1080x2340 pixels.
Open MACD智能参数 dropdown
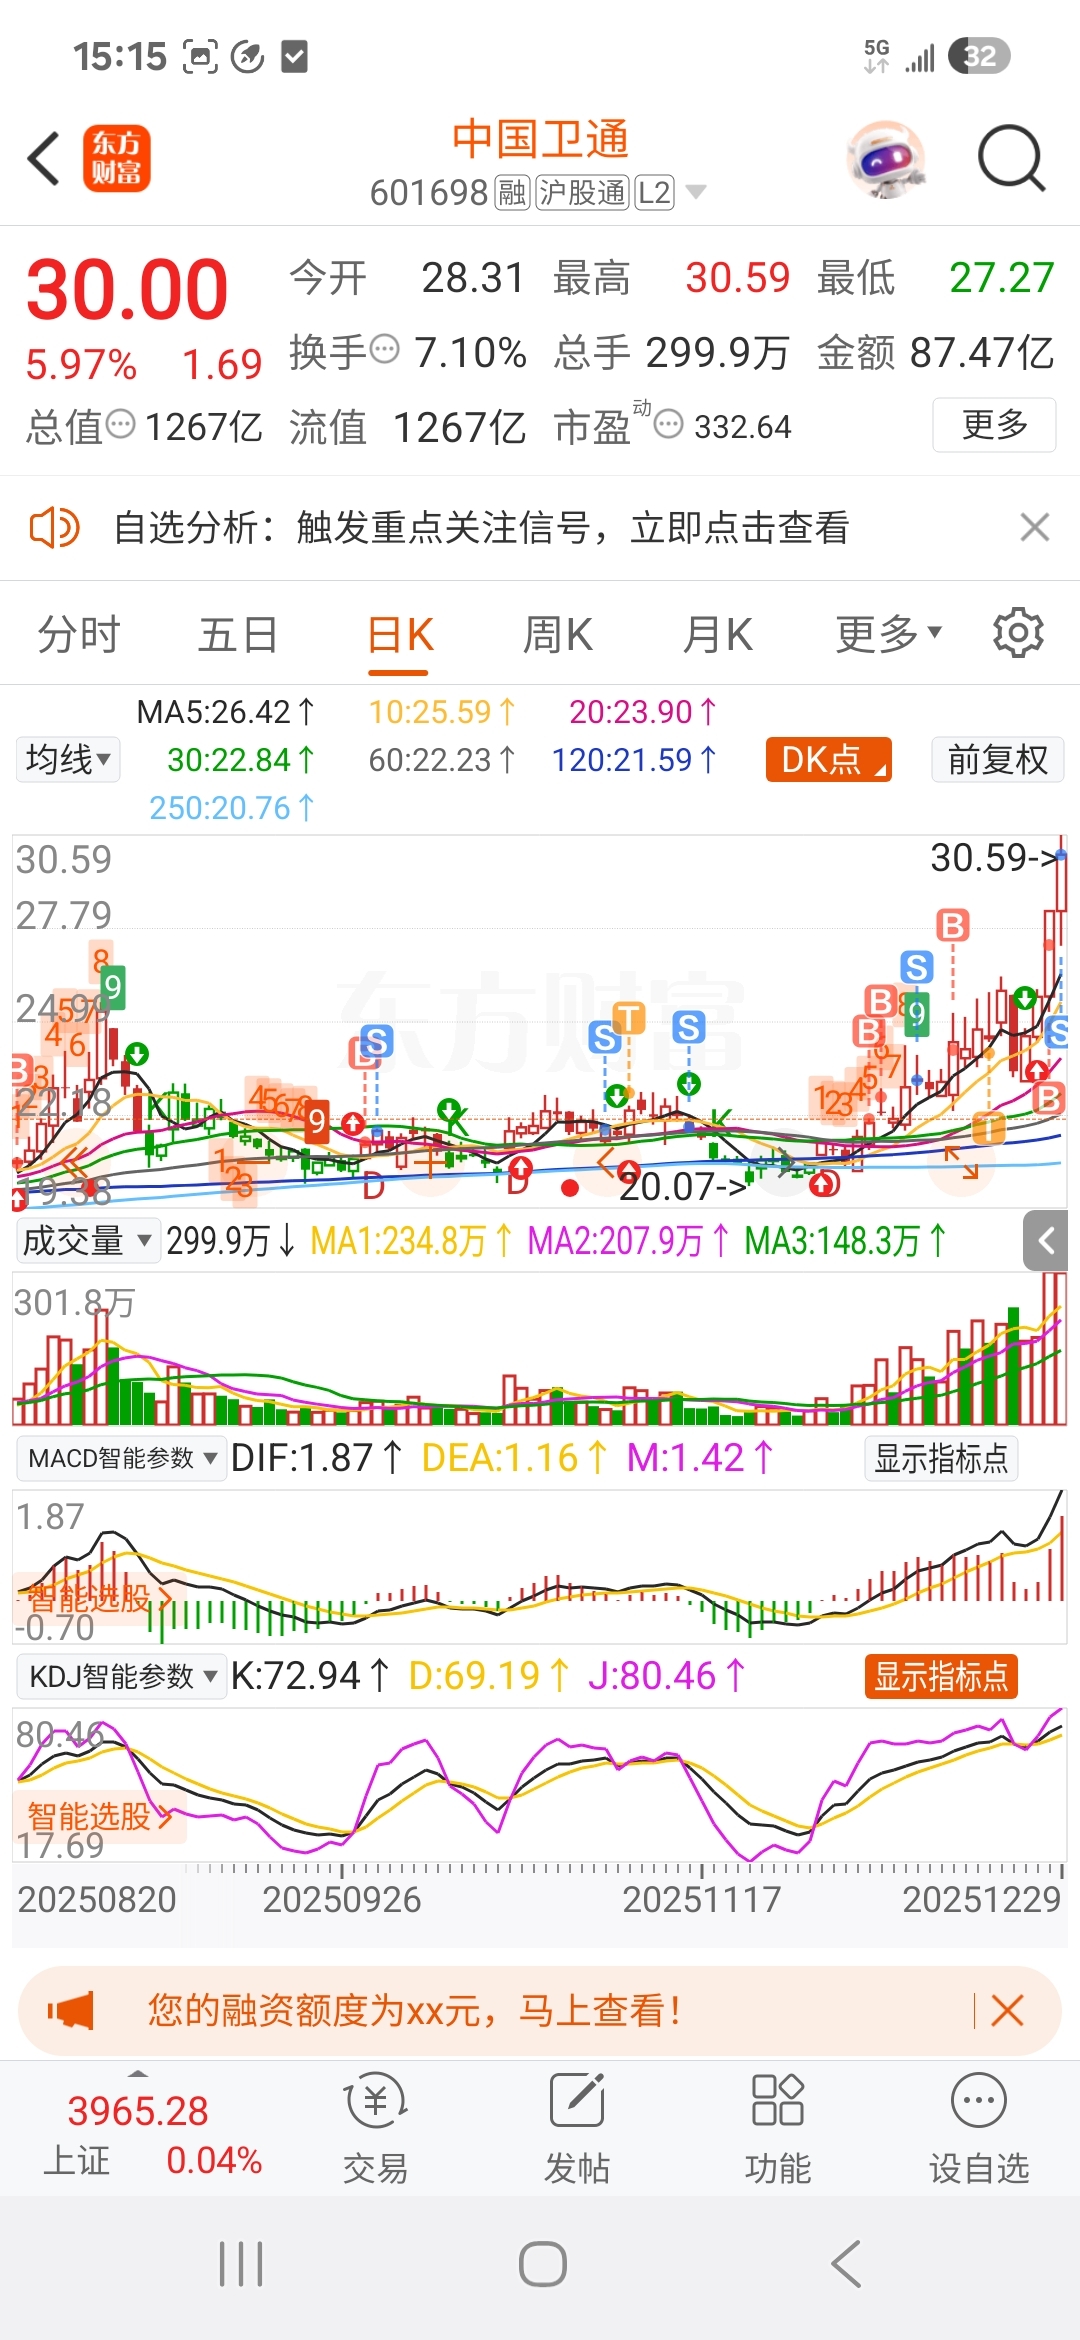[x=122, y=1458]
